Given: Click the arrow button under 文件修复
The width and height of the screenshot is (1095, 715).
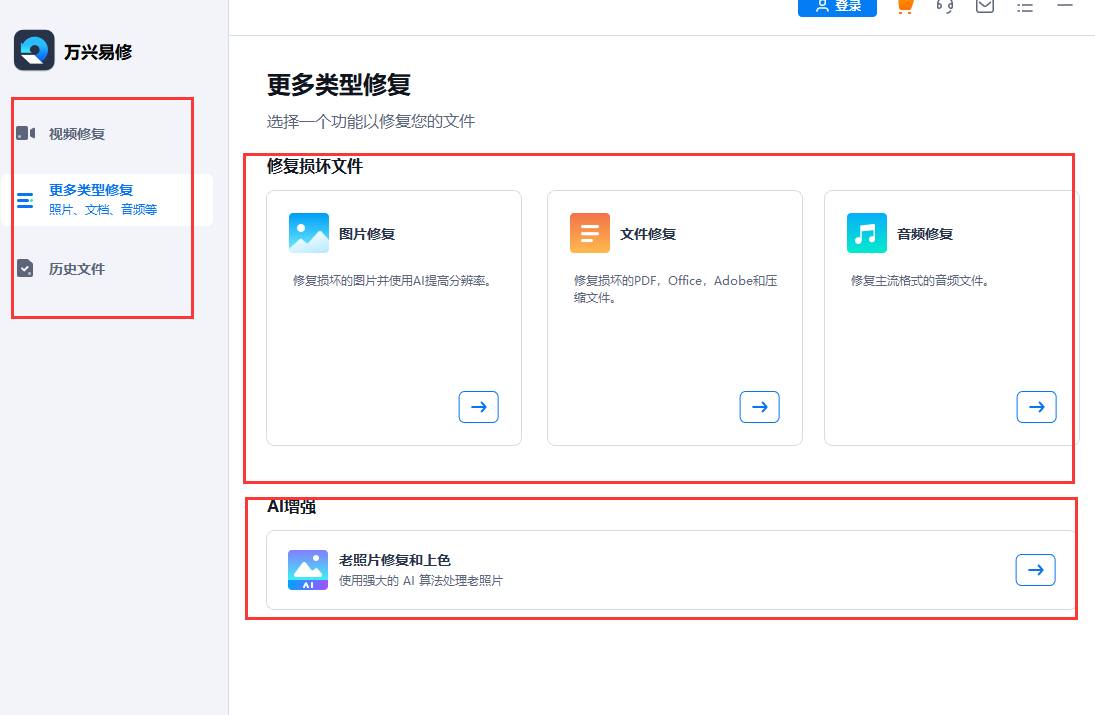Looking at the screenshot, I should tap(759, 406).
